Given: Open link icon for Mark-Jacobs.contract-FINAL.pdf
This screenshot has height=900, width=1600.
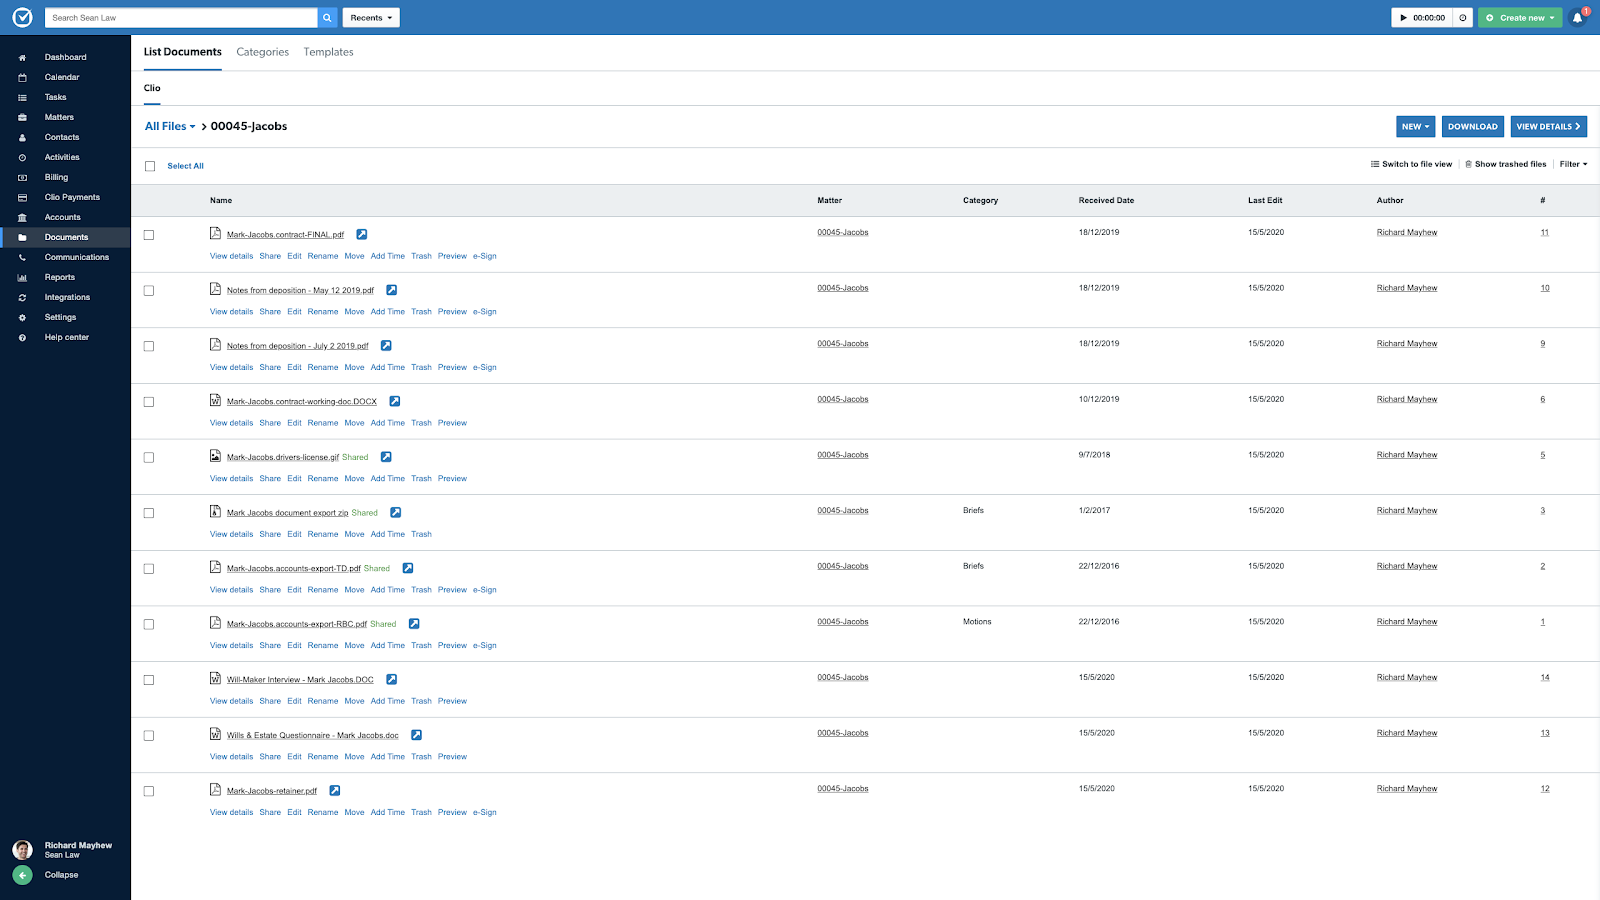Looking at the screenshot, I should 362,234.
